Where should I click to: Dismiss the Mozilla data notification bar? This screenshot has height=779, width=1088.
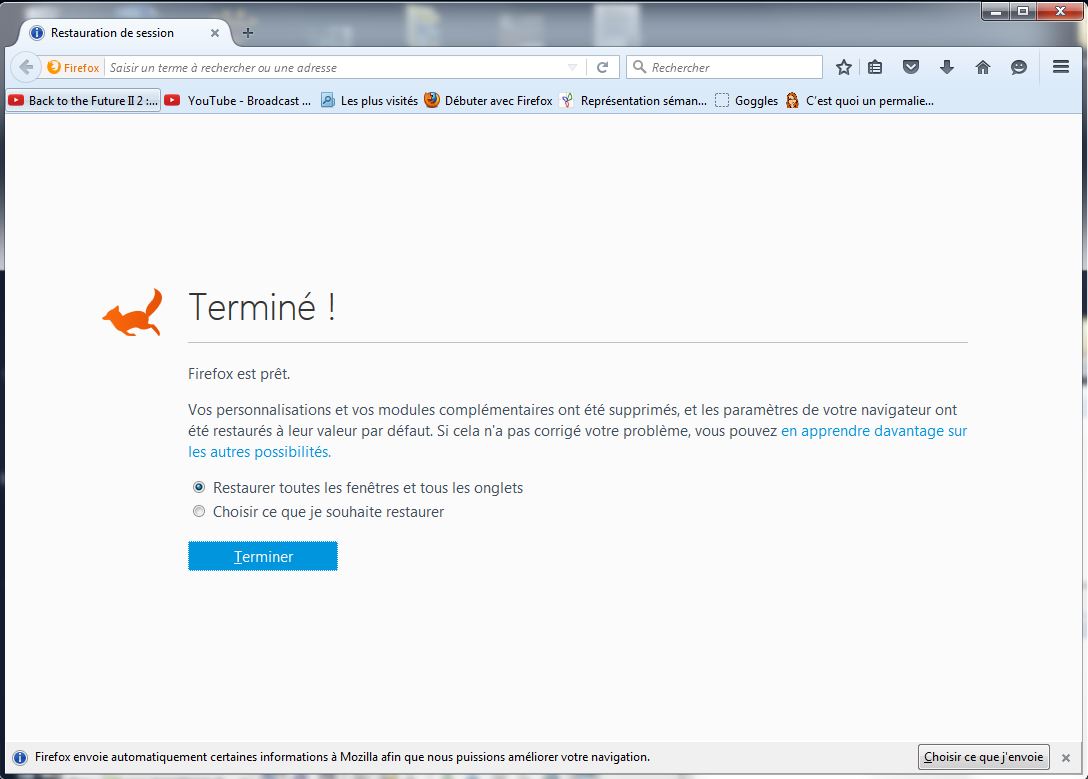point(1066,758)
